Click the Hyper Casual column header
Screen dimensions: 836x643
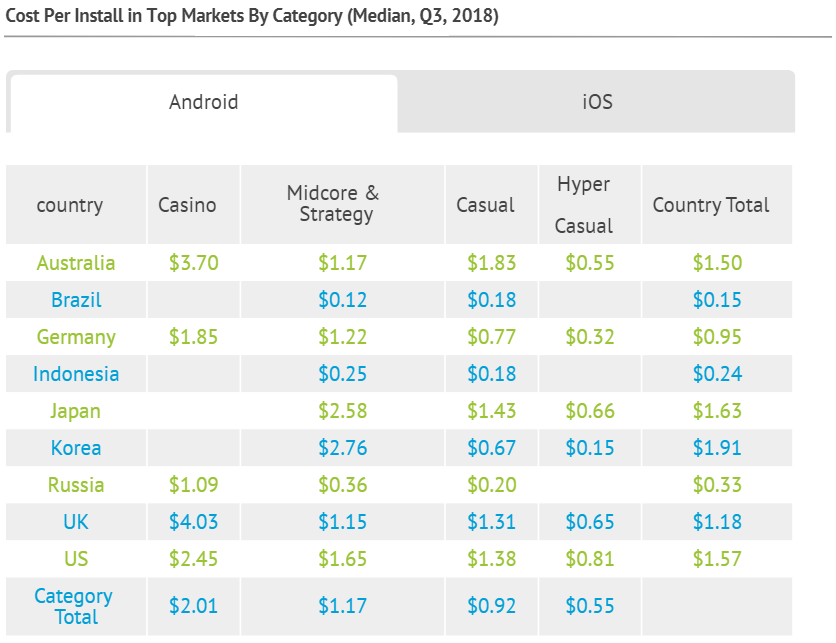[583, 205]
